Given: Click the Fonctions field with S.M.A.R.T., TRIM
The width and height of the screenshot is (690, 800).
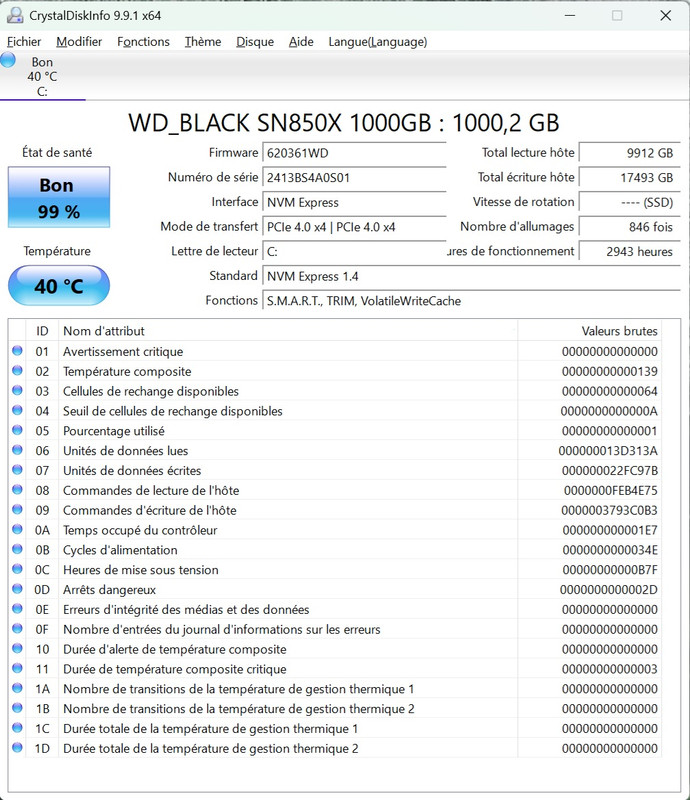Looking at the screenshot, I should 471,301.
